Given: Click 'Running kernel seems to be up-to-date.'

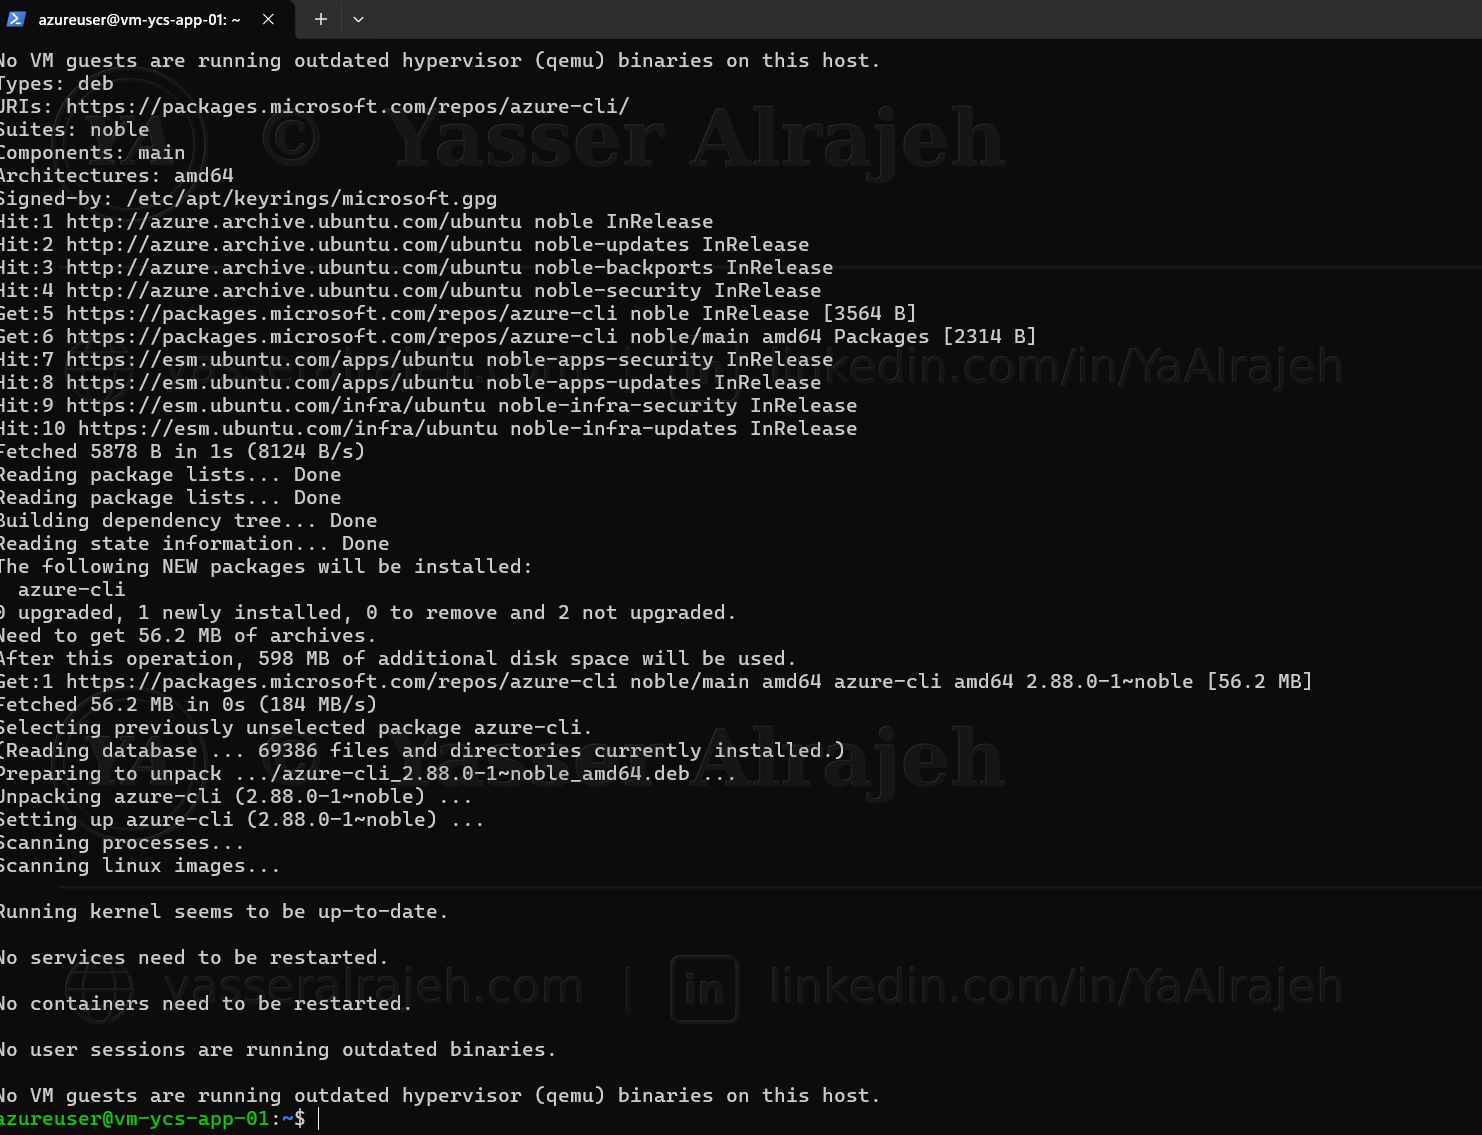Looking at the screenshot, I should [x=225, y=911].
